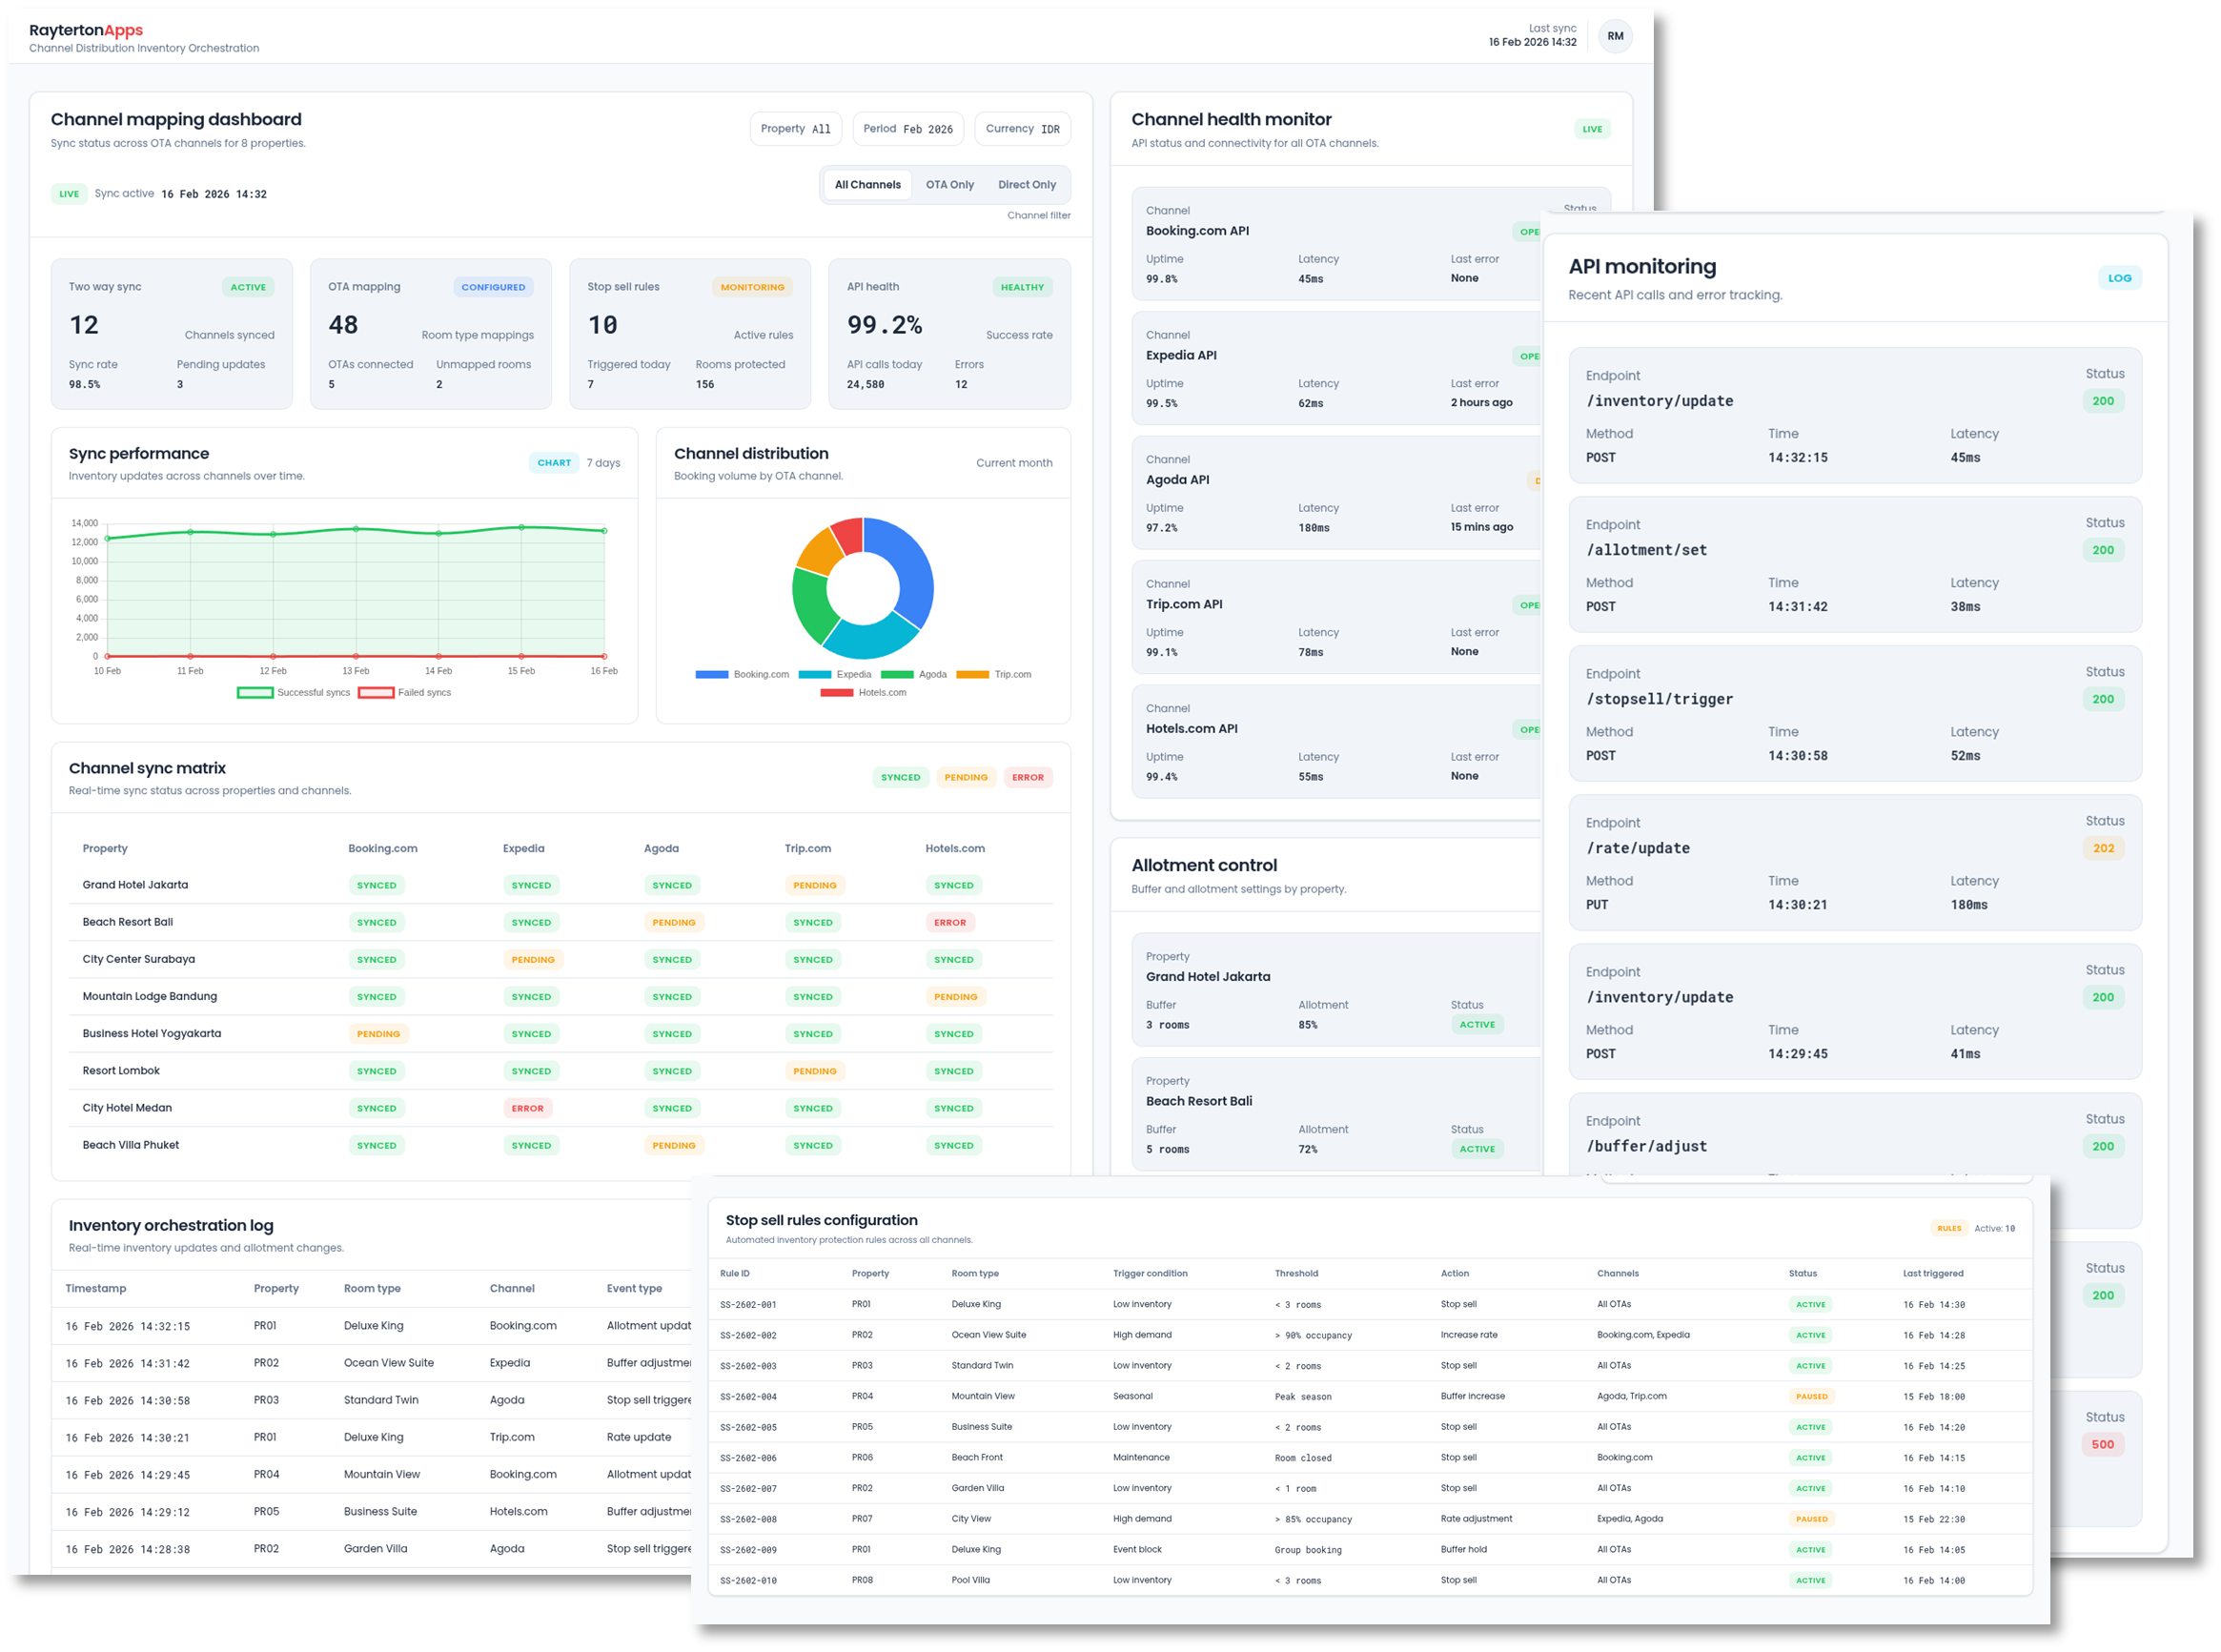This screenshot has width=2221, height=1652.
Task: Click the HEALTHY badge on API health card
Action: click(x=1022, y=287)
